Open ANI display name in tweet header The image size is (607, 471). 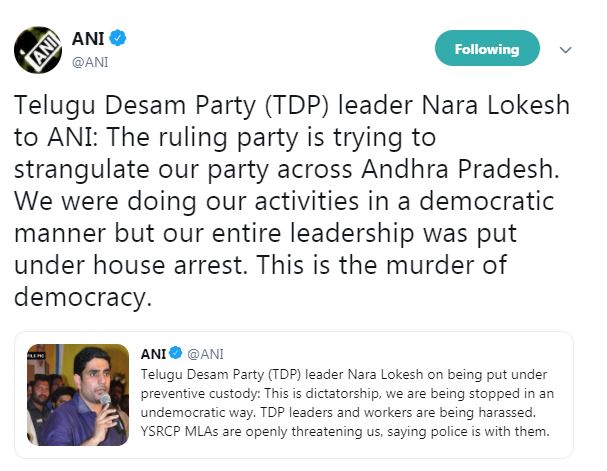(88, 39)
